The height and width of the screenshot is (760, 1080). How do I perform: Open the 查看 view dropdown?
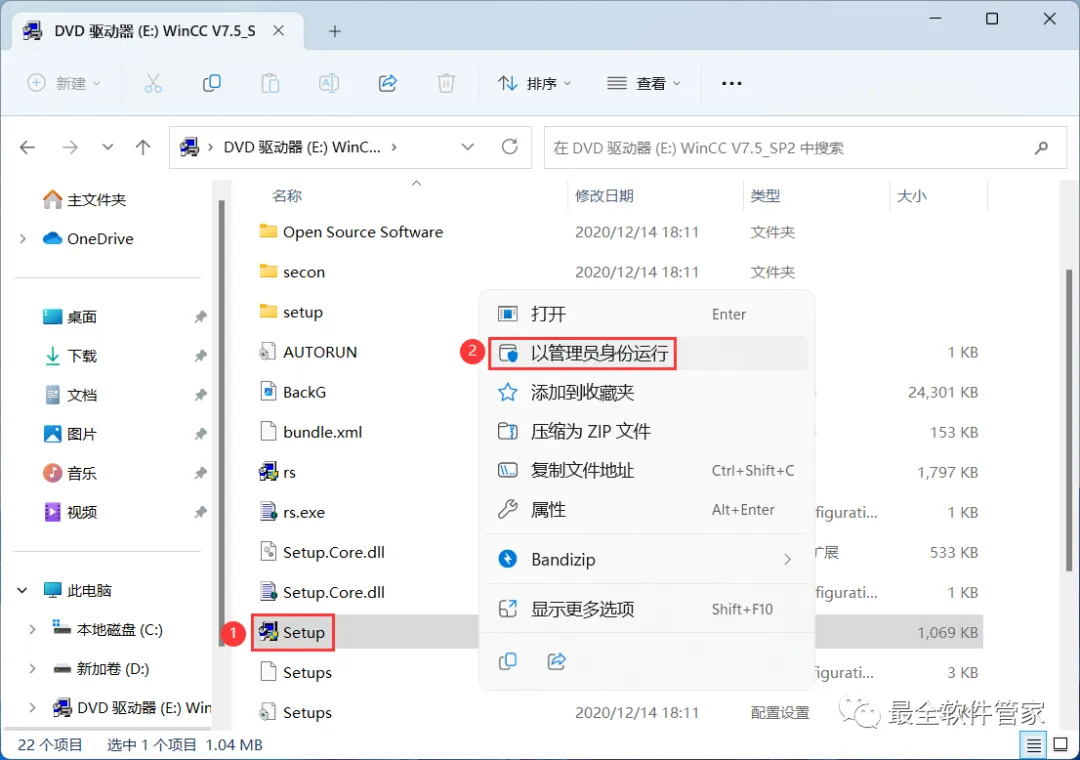(643, 83)
